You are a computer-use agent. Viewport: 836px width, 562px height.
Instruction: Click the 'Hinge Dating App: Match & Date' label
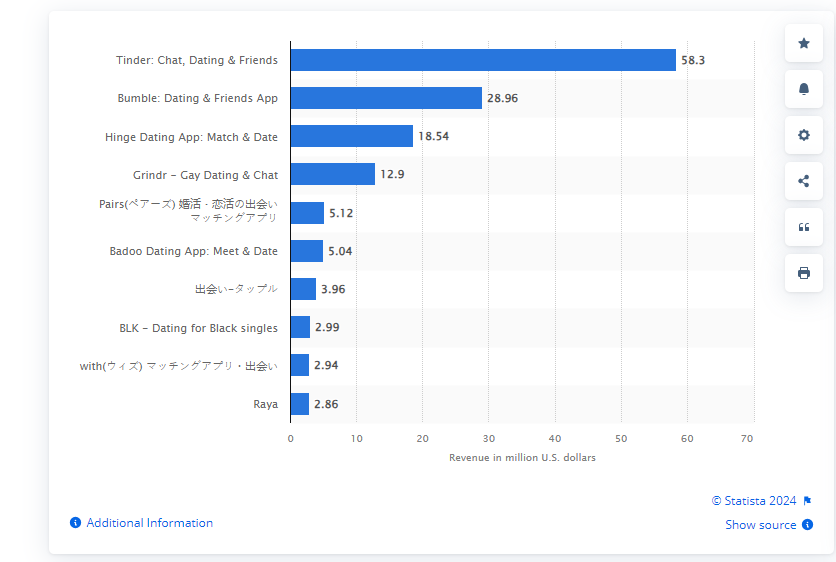pyautogui.click(x=191, y=137)
